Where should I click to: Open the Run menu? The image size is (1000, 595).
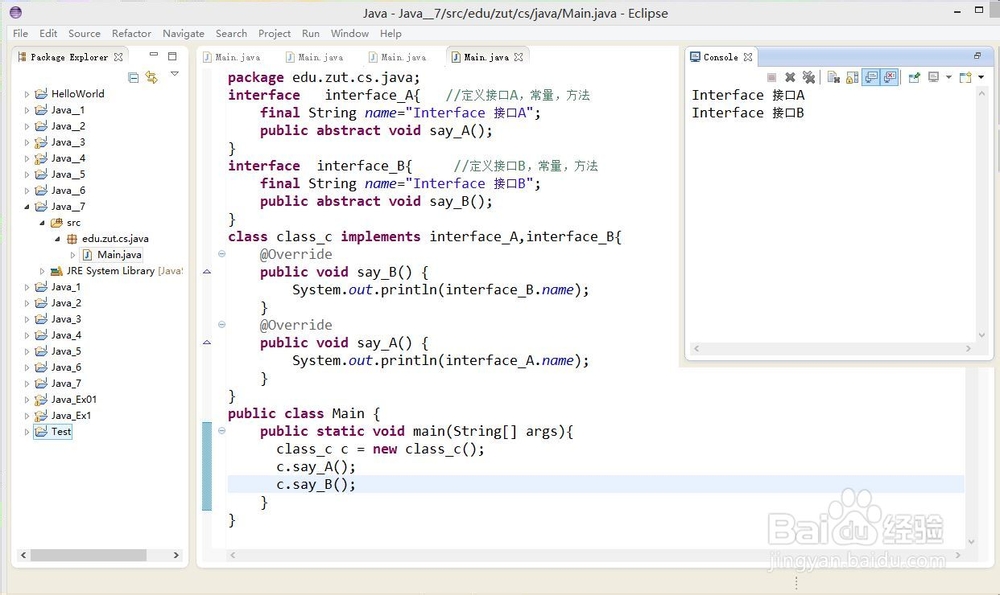coord(311,33)
